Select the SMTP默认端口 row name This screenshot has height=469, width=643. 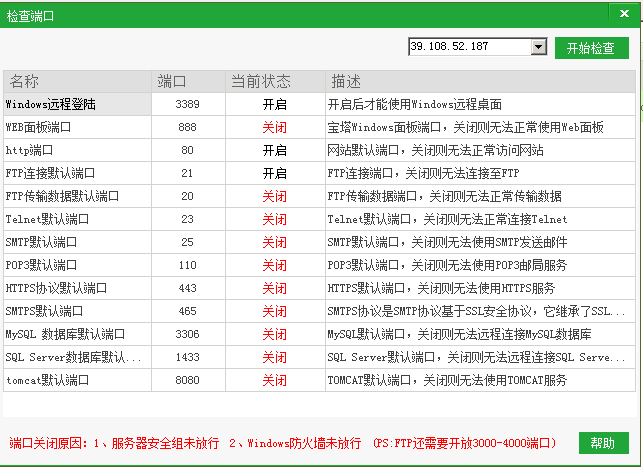tap(41, 242)
